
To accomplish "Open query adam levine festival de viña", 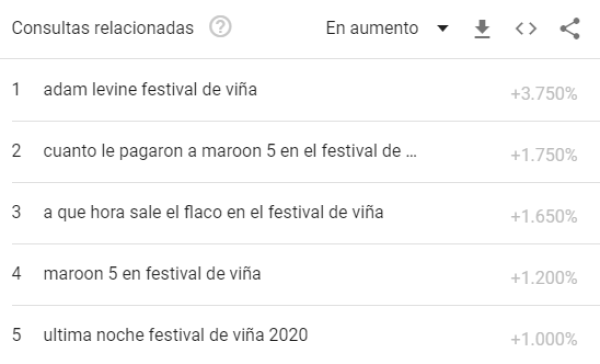I will (x=150, y=90).
